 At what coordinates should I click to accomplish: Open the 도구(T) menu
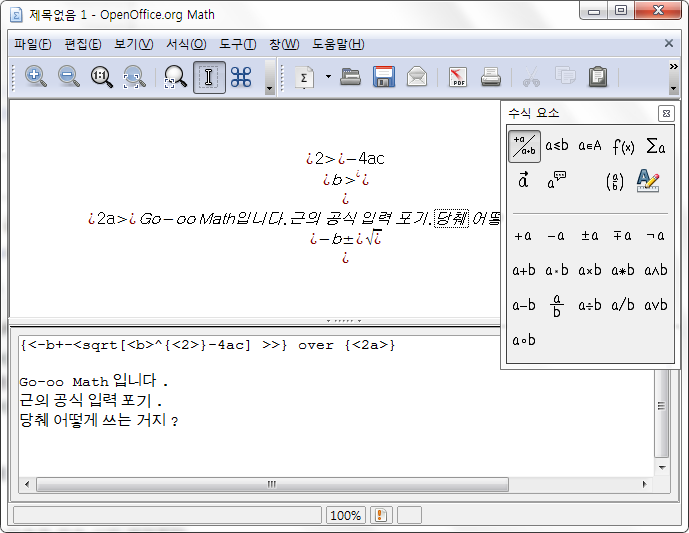[x=238, y=44]
